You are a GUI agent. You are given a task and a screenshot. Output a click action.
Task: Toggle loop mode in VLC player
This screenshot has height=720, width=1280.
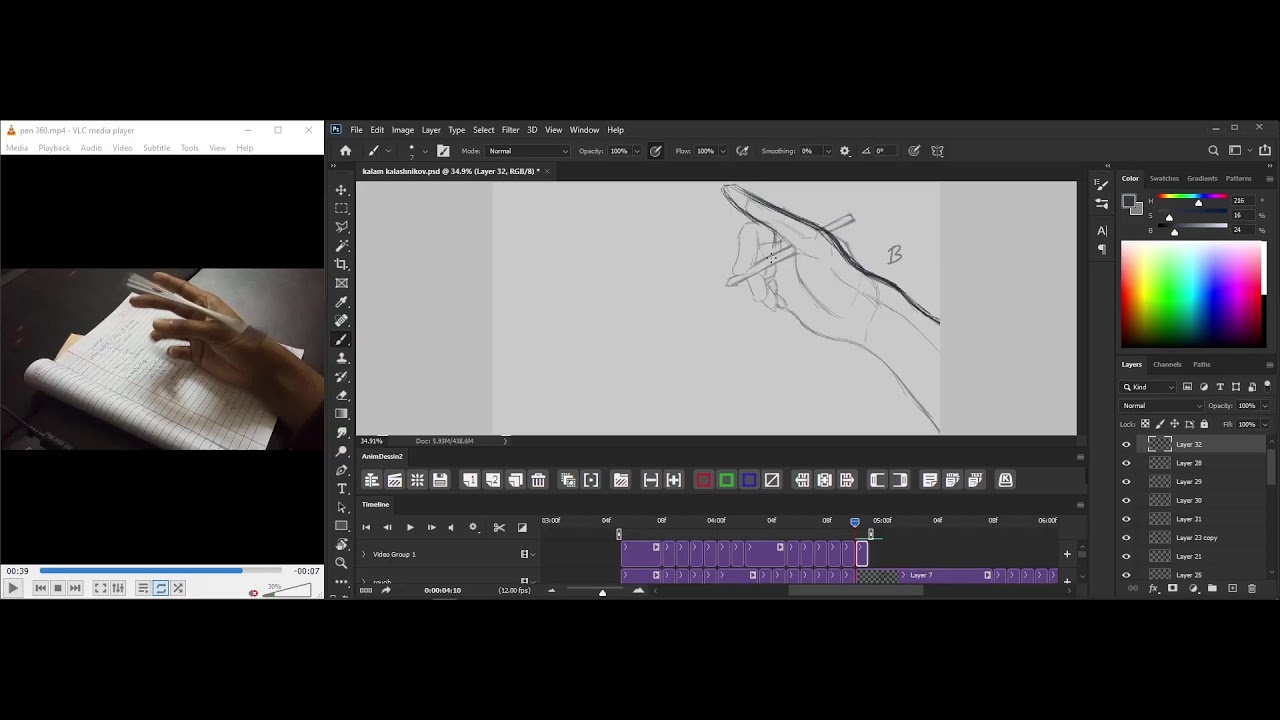[160, 588]
